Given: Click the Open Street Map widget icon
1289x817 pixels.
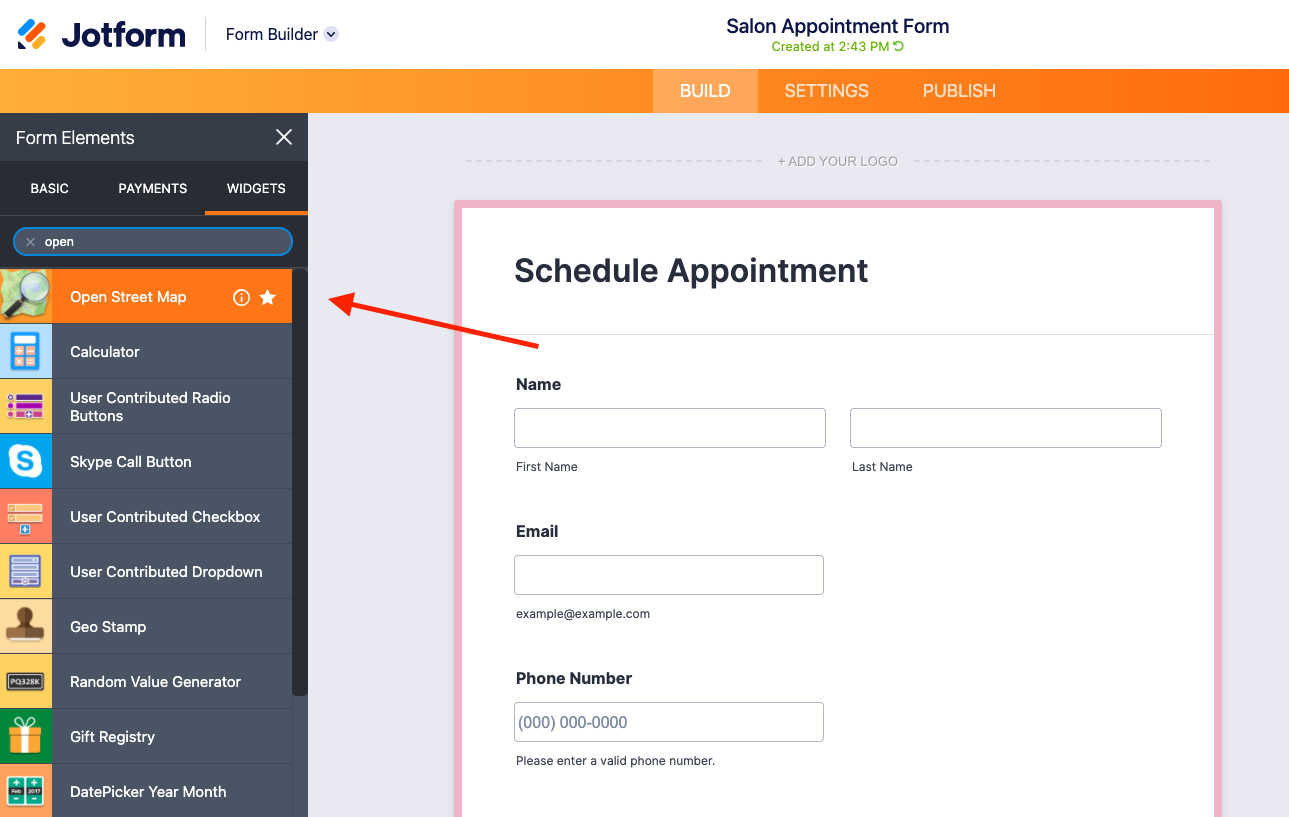Looking at the screenshot, I should [26, 297].
